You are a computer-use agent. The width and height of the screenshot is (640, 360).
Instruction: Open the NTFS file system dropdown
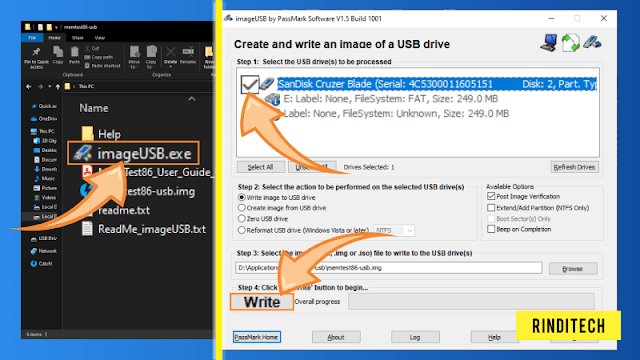[x=394, y=231]
